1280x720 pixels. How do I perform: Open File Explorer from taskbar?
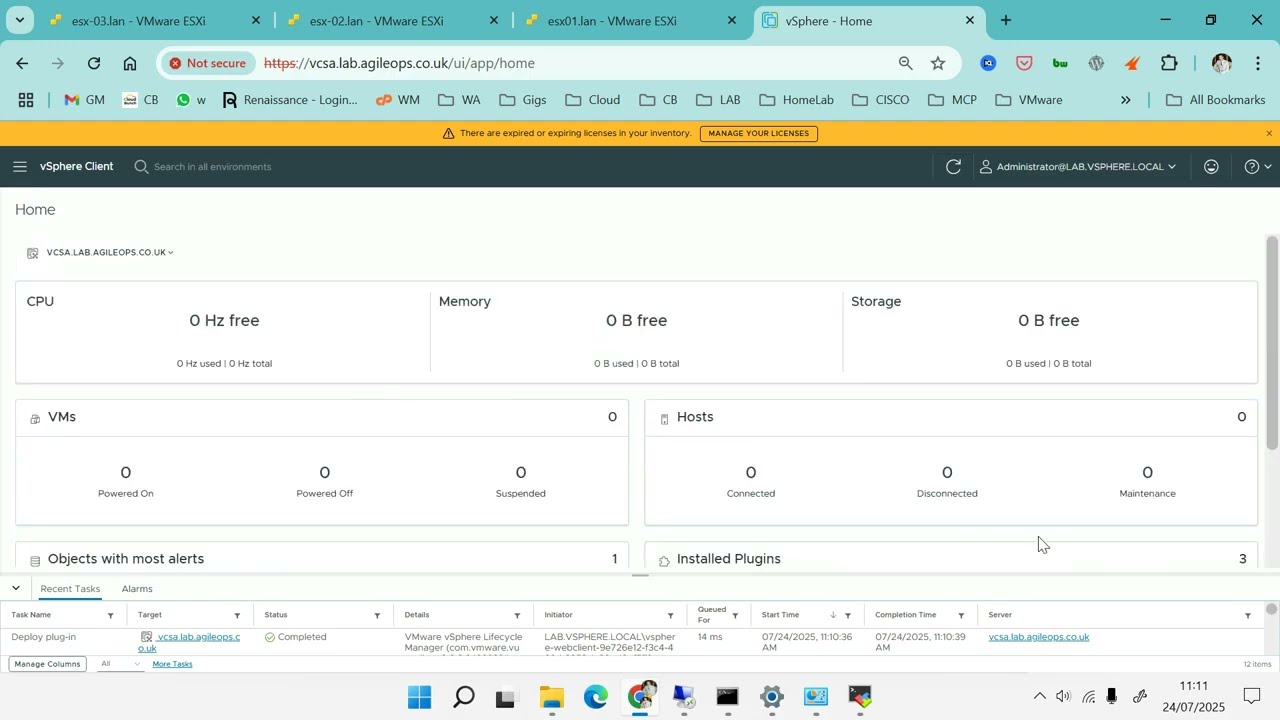click(552, 697)
